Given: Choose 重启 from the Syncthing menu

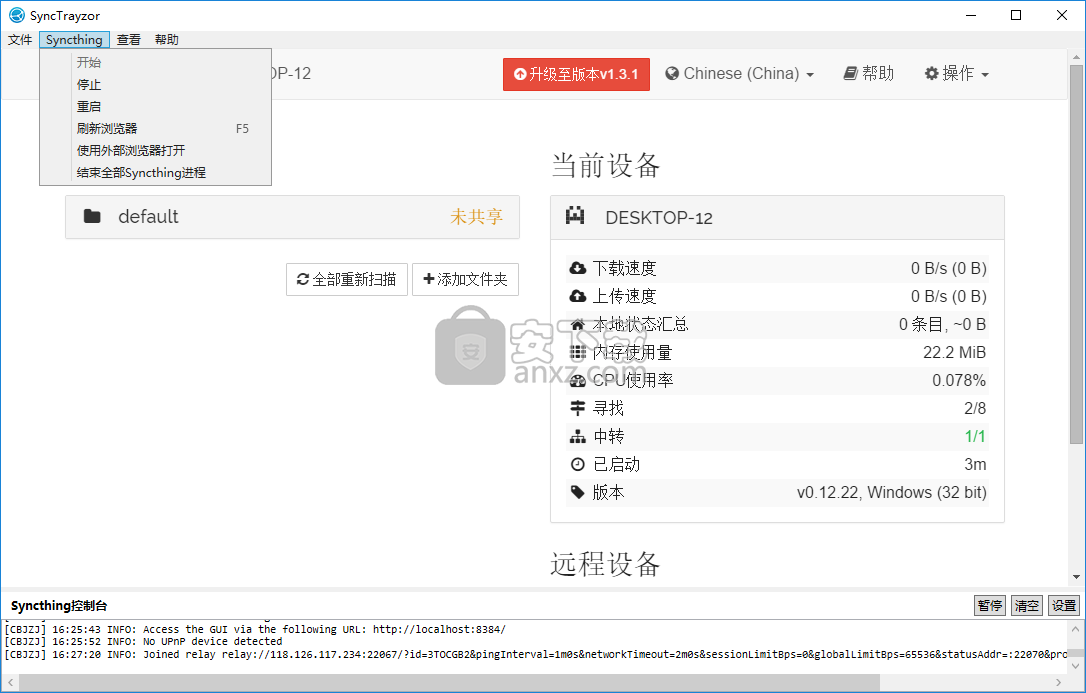Looking at the screenshot, I should pyautogui.click(x=155, y=107).
